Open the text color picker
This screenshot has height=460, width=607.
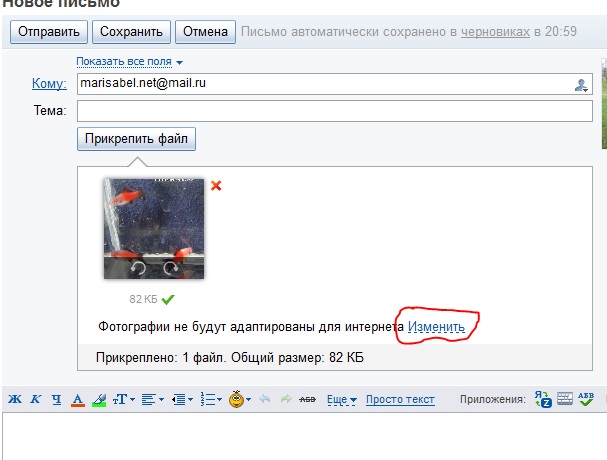[x=77, y=400]
